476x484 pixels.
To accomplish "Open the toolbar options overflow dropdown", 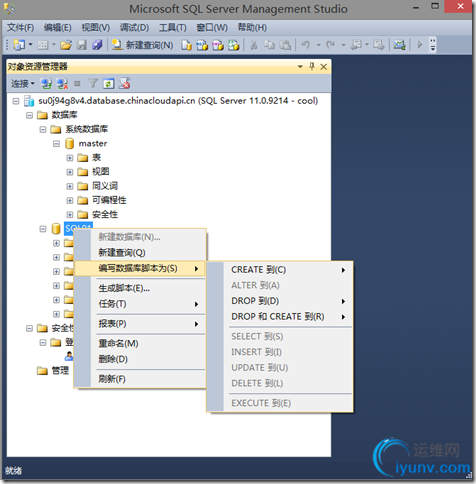I will [433, 45].
